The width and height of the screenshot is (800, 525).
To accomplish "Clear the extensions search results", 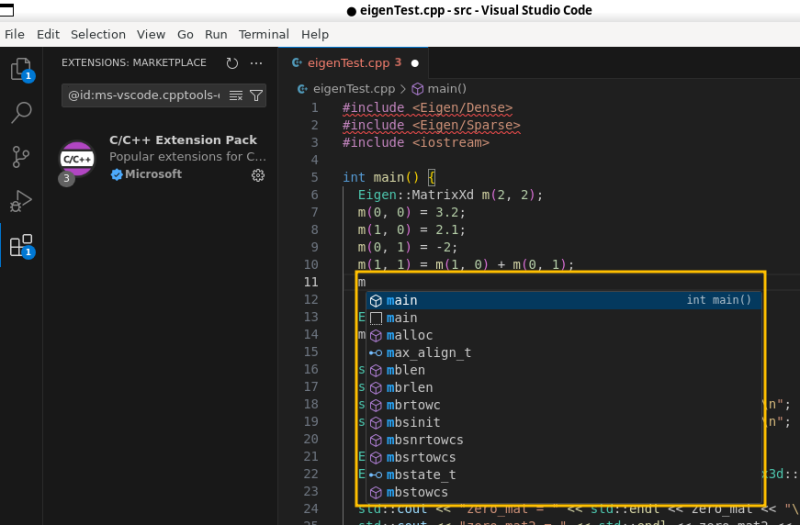I will click(236, 95).
